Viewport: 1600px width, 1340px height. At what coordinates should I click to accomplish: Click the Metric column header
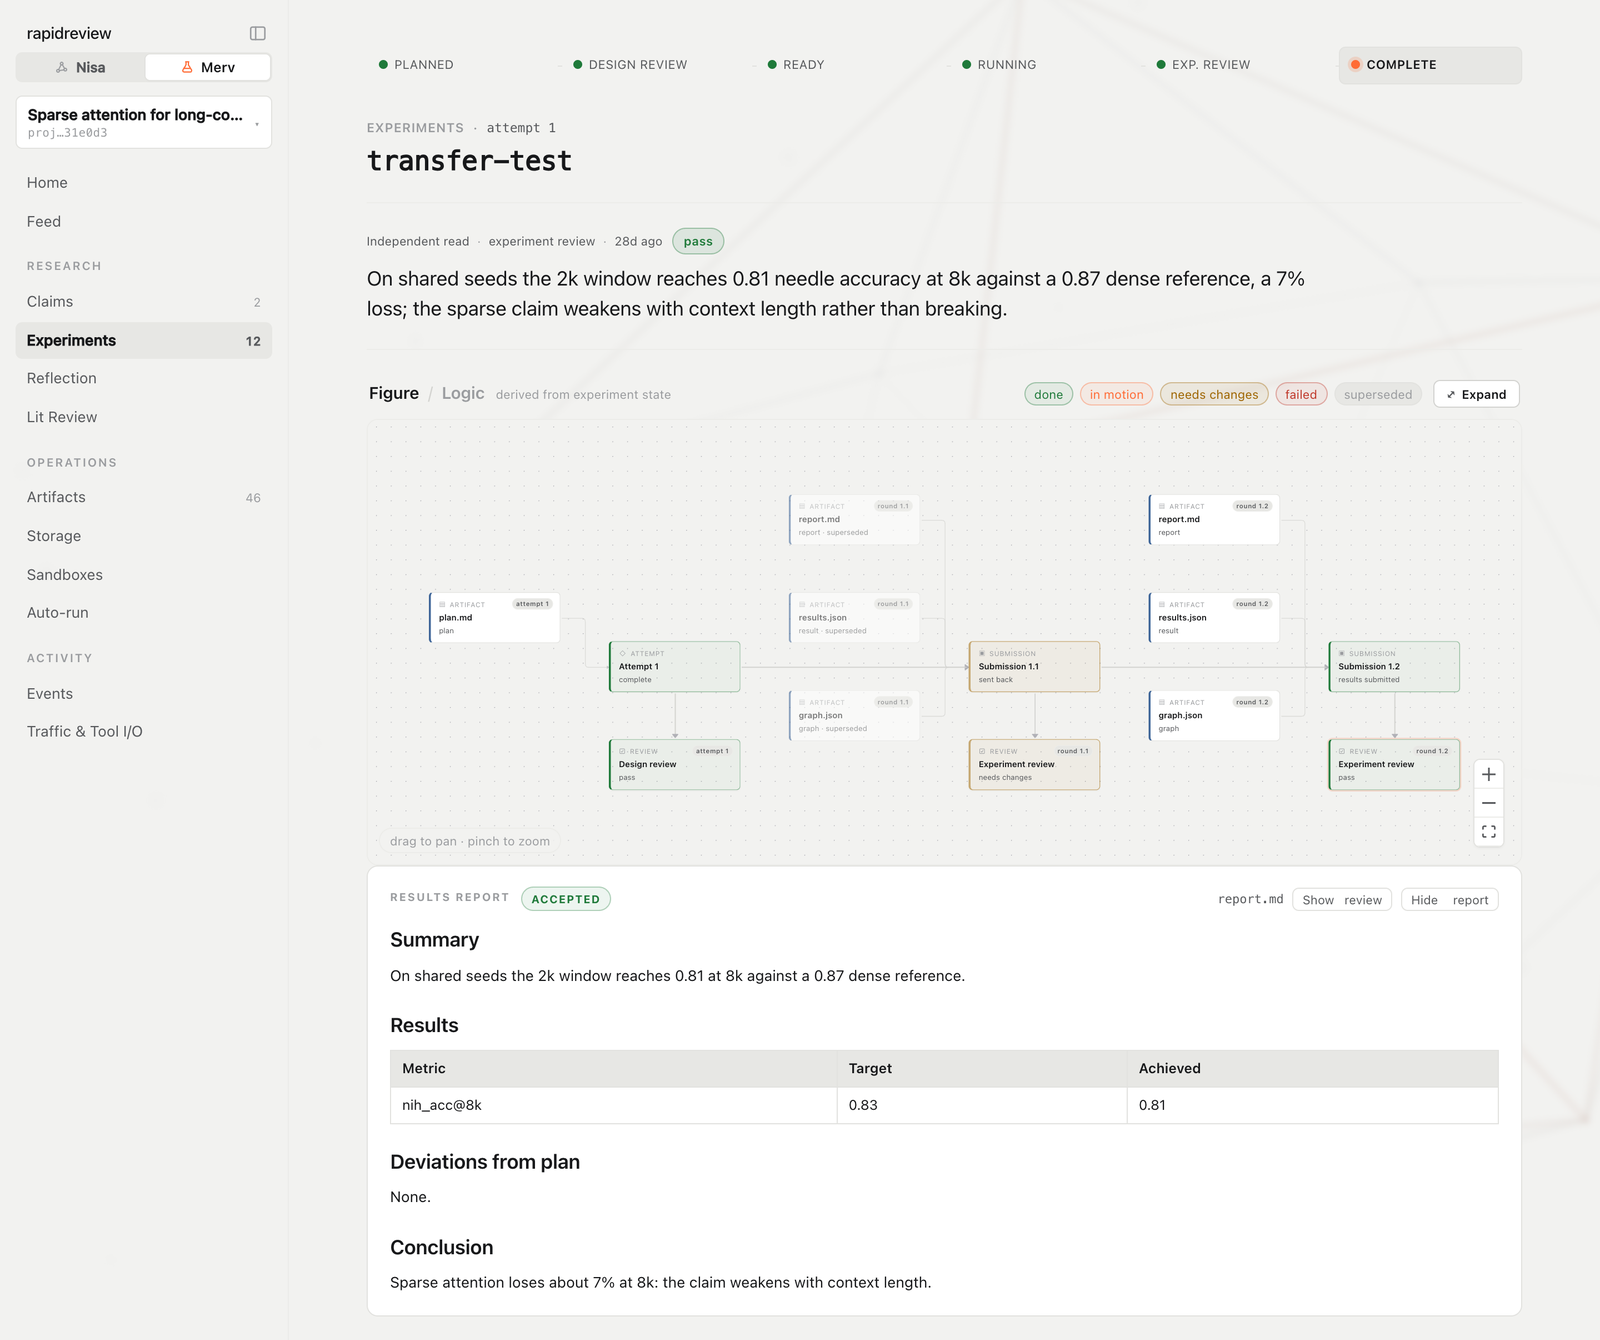pos(614,1069)
